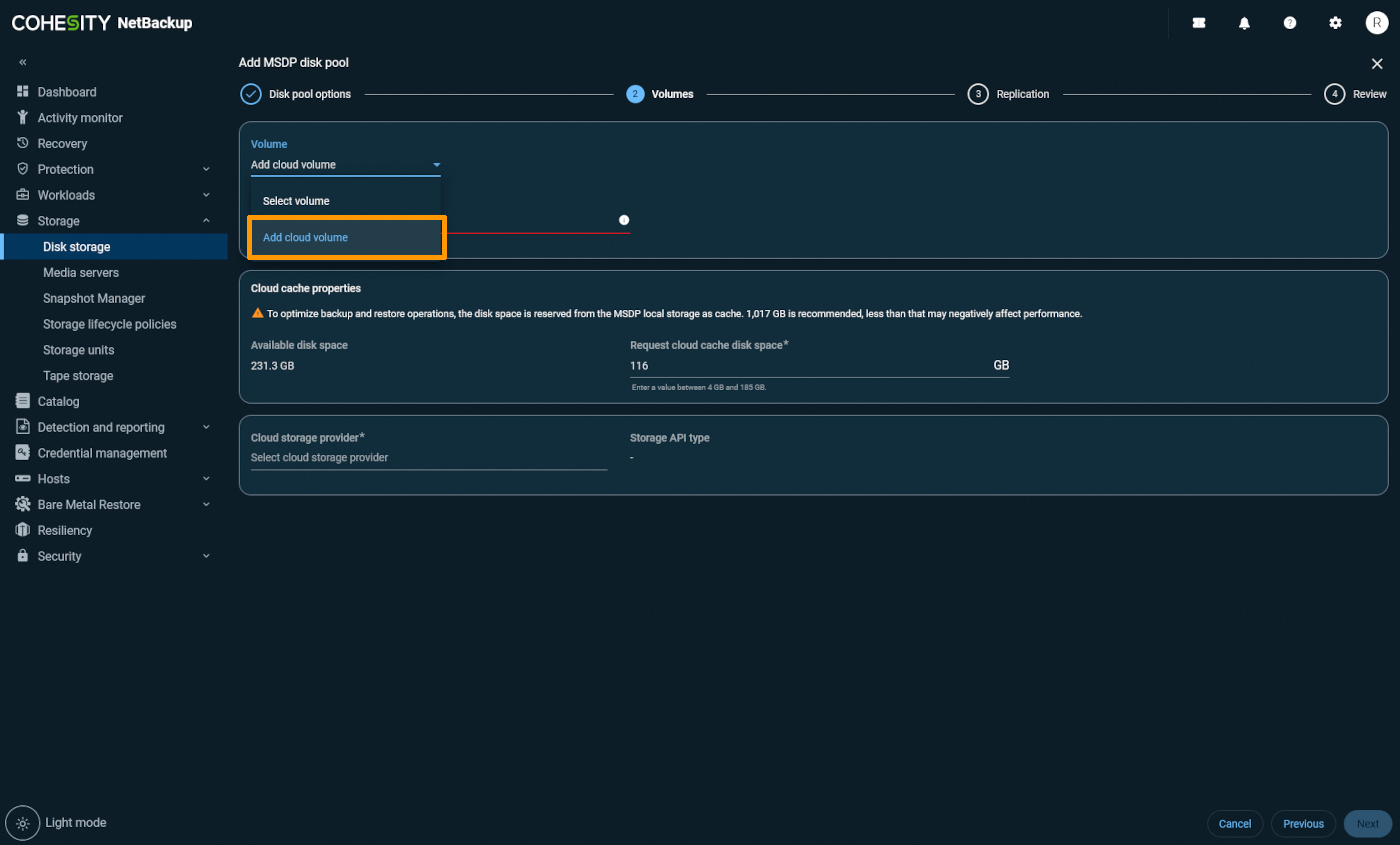Click the Request cloud cache disk space field
The width and height of the screenshot is (1400, 845).
coord(800,365)
